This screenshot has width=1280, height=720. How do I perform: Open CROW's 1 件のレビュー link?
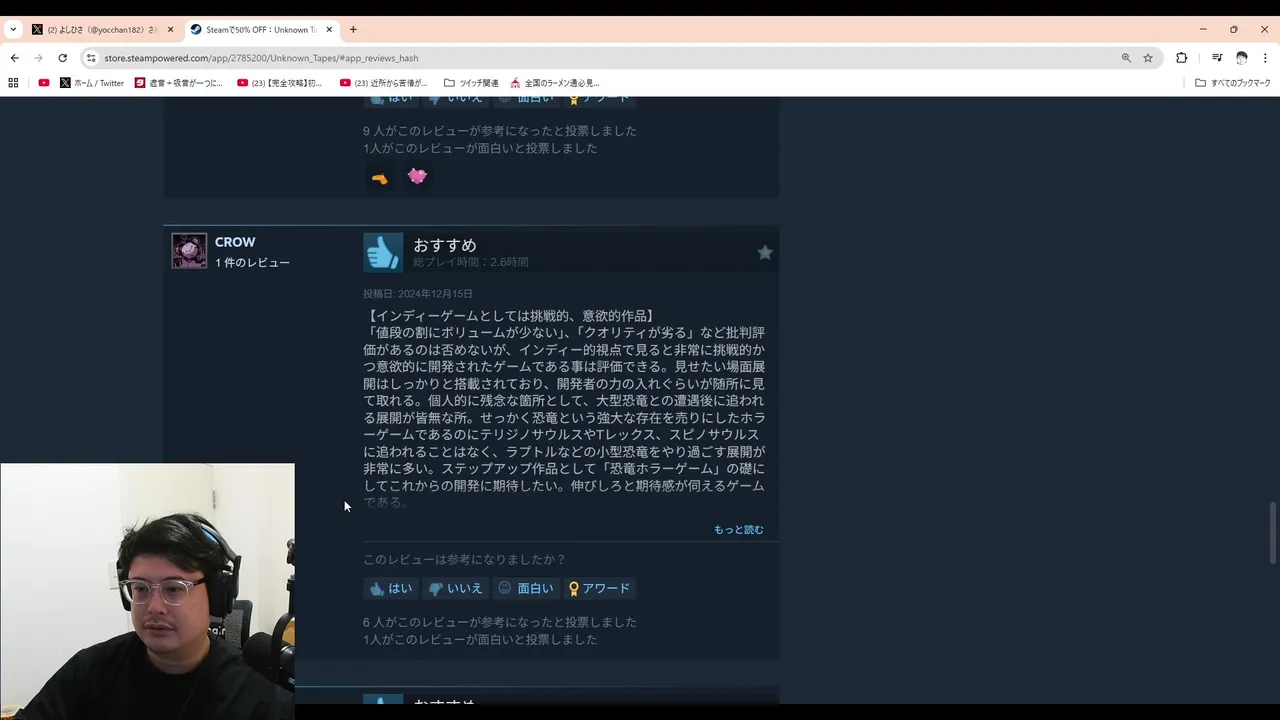252,262
